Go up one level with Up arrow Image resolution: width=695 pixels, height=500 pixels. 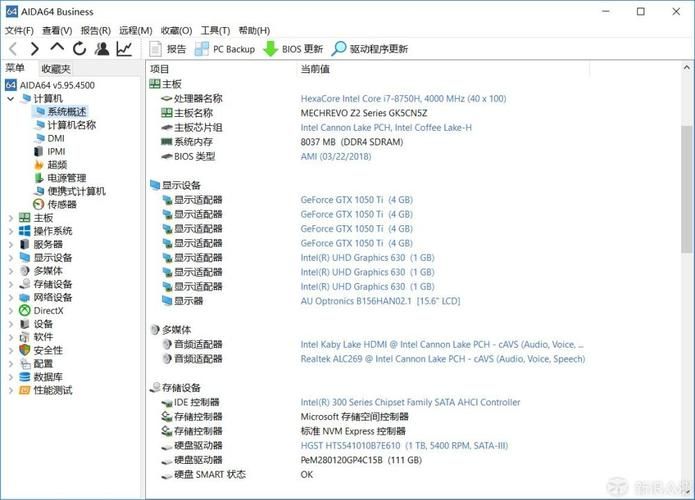[x=57, y=48]
